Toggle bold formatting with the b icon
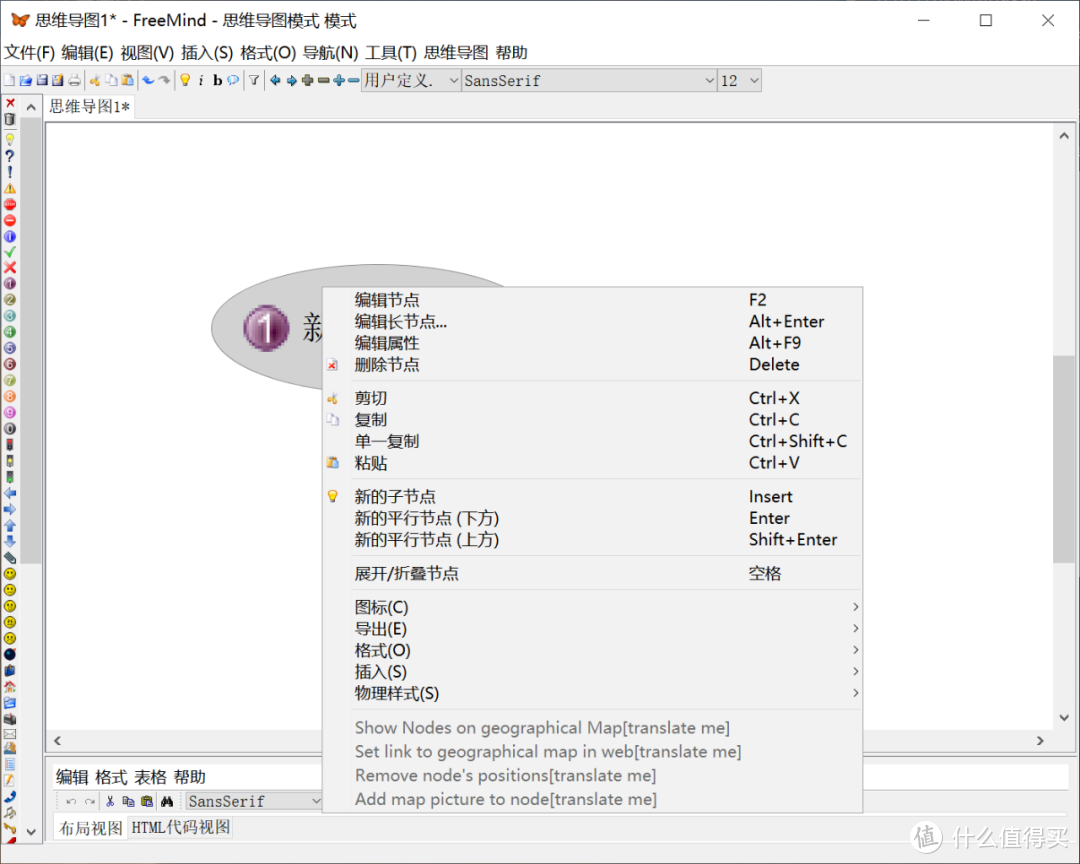 [217, 81]
